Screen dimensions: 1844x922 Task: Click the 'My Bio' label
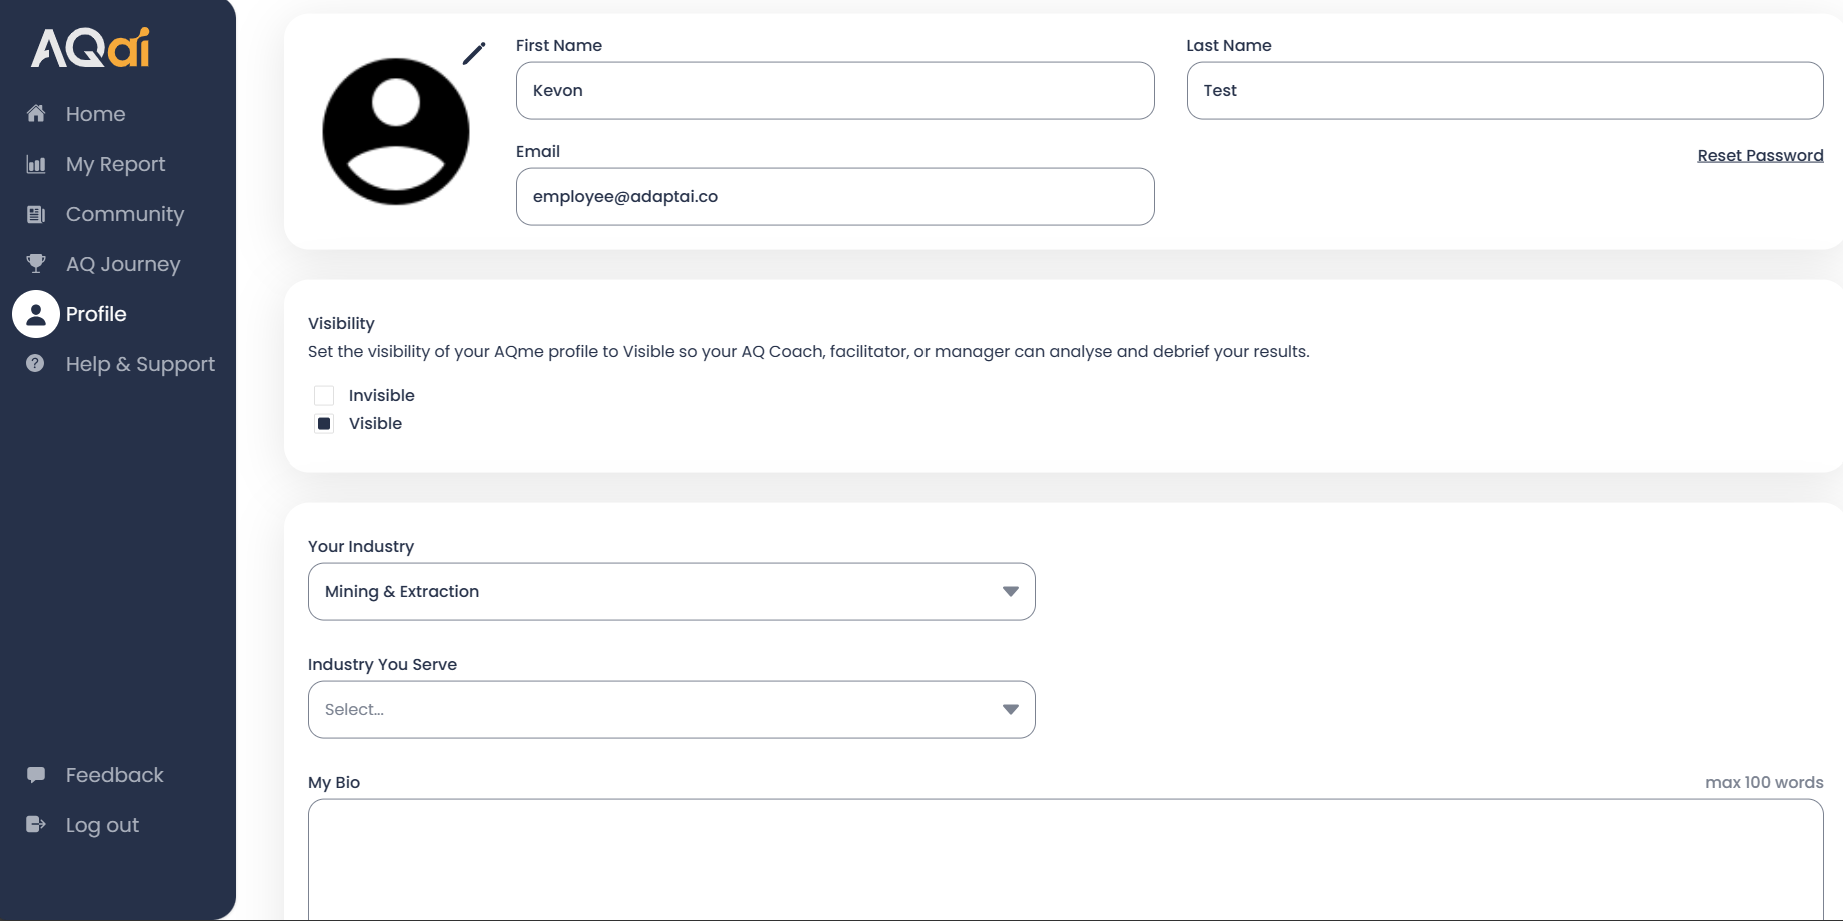(x=334, y=783)
